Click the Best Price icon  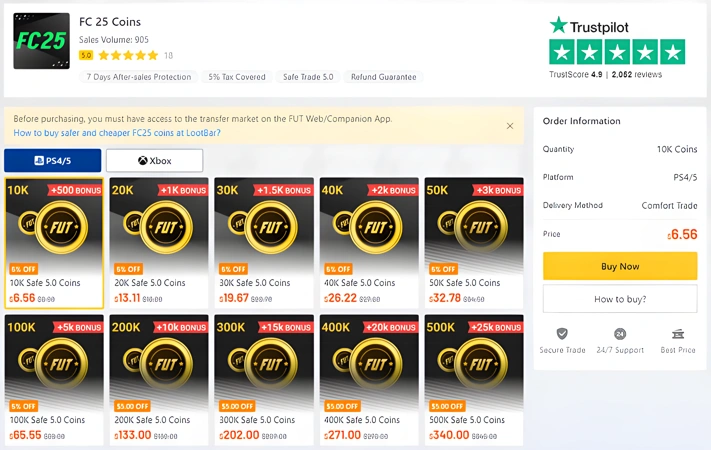tap(678, 334)
